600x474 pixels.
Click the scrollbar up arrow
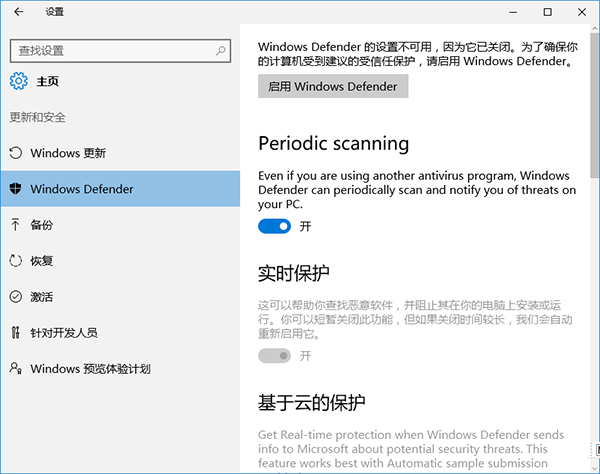point(595,29)
